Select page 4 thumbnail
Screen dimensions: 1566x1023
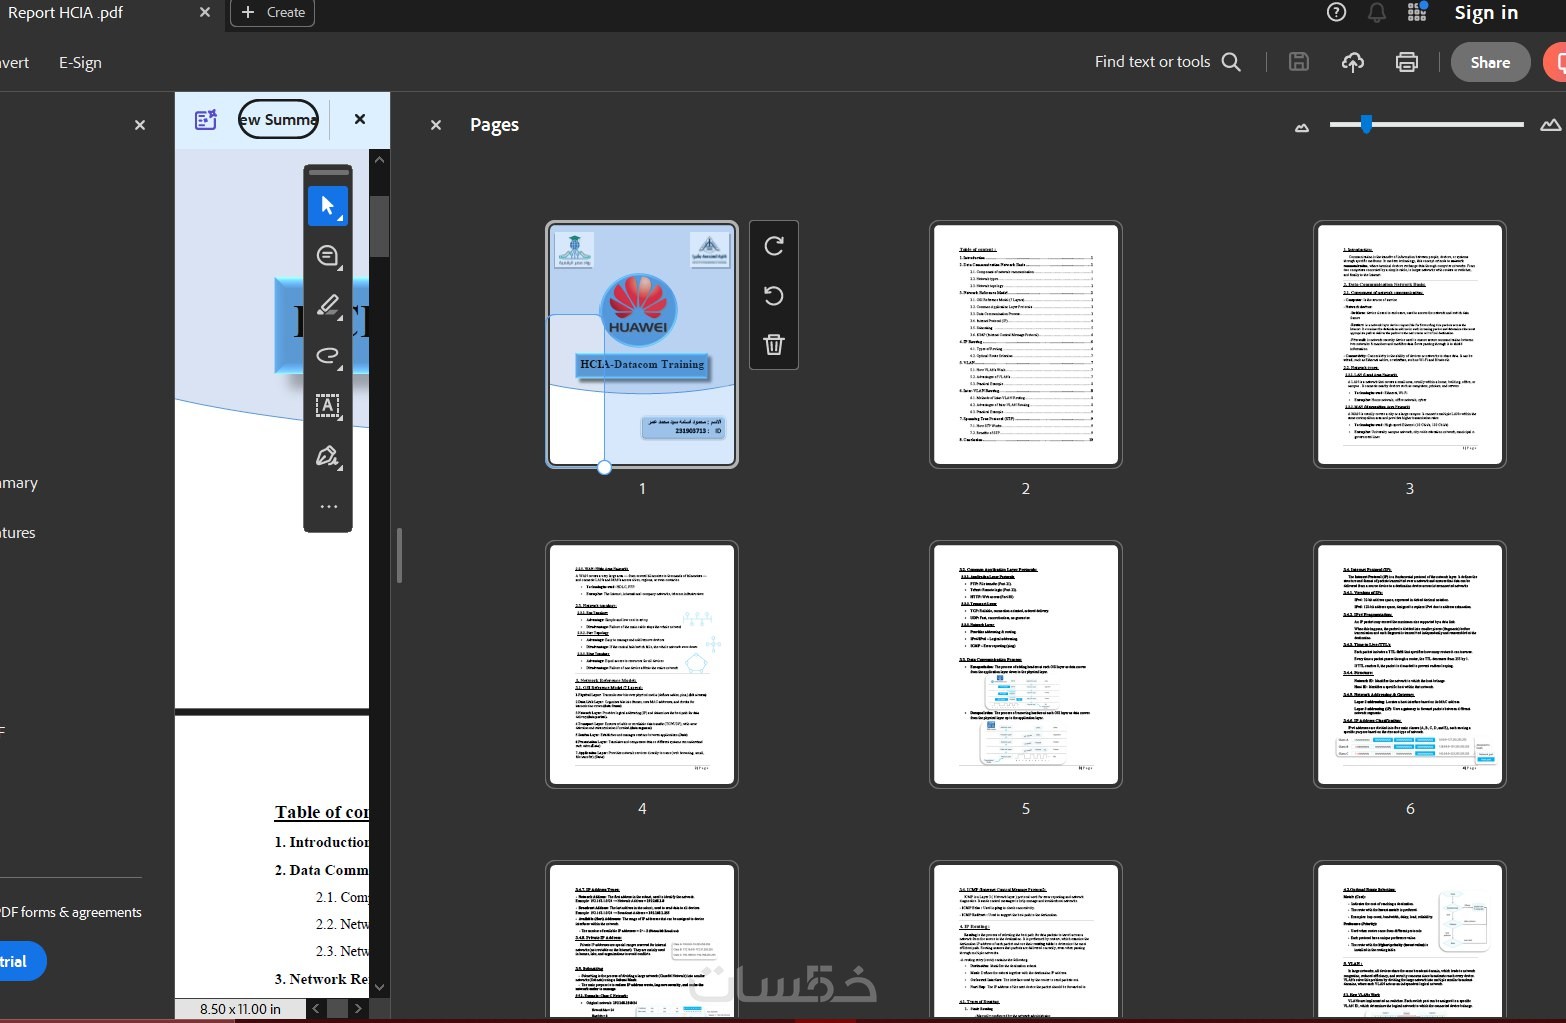click(642, 665)
